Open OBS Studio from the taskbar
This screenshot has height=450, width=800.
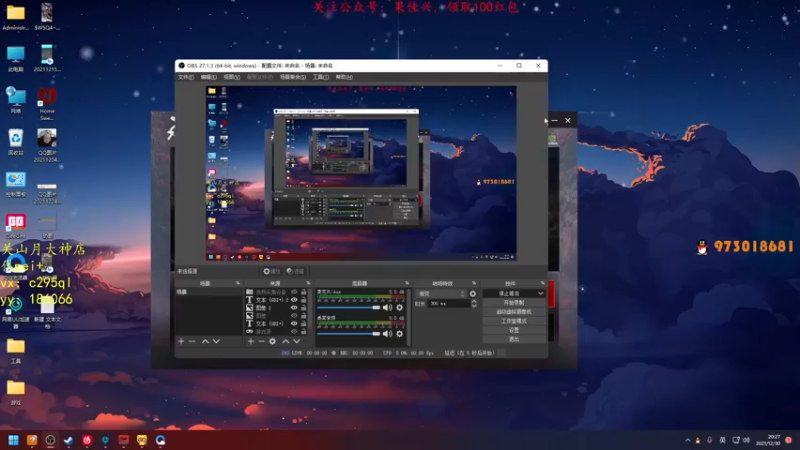point(50,440)
